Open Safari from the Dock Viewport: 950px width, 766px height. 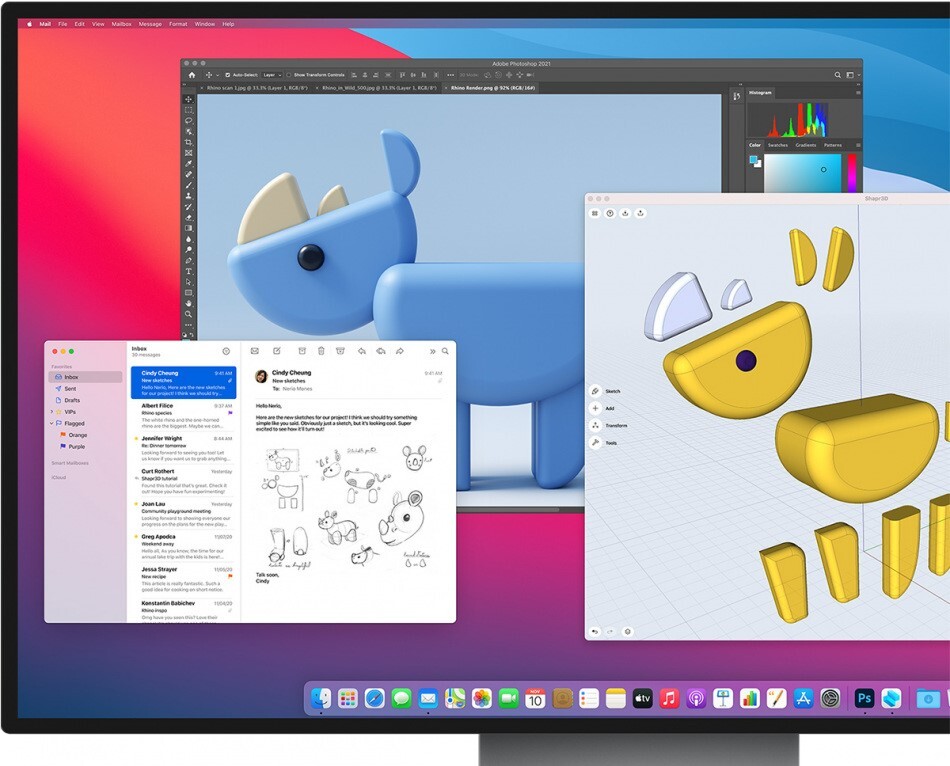click(x=373, y=698)
